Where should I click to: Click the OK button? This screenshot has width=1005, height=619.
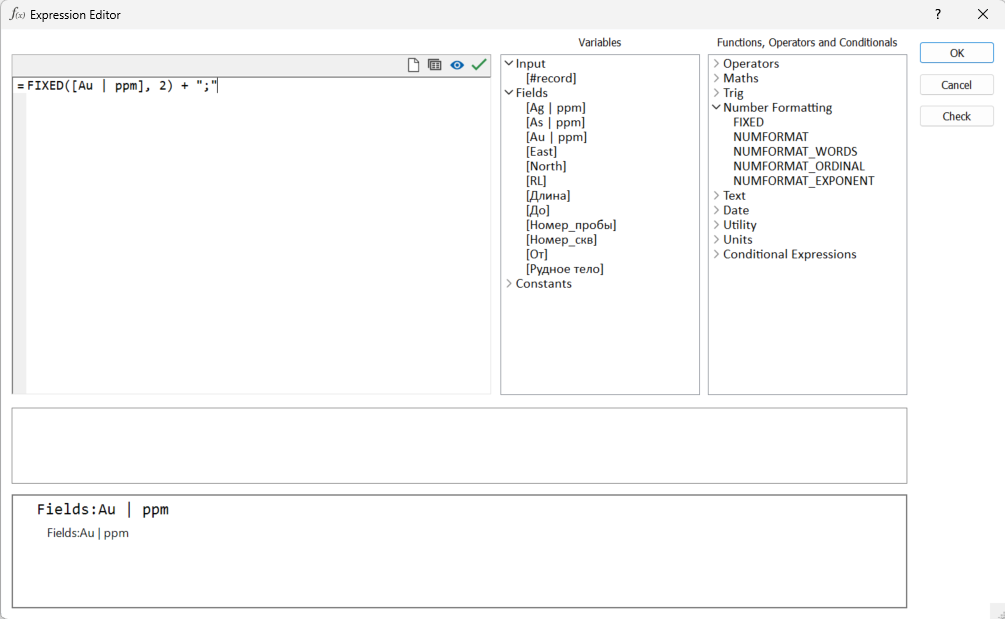pyautogui.click(x=956, y=53)
